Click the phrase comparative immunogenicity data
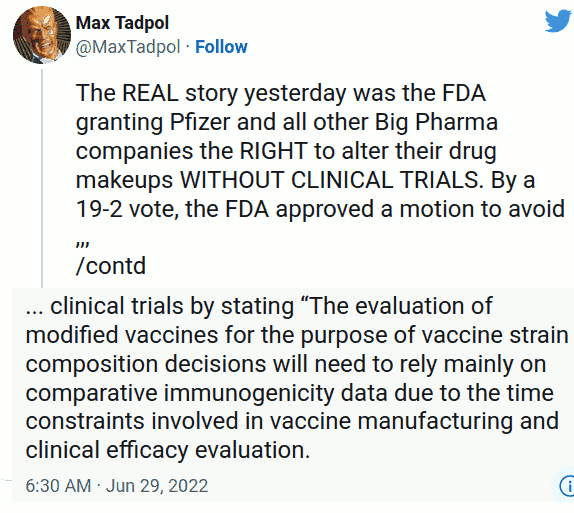Viewport: 574px width, 513px height. coord(206,393)
